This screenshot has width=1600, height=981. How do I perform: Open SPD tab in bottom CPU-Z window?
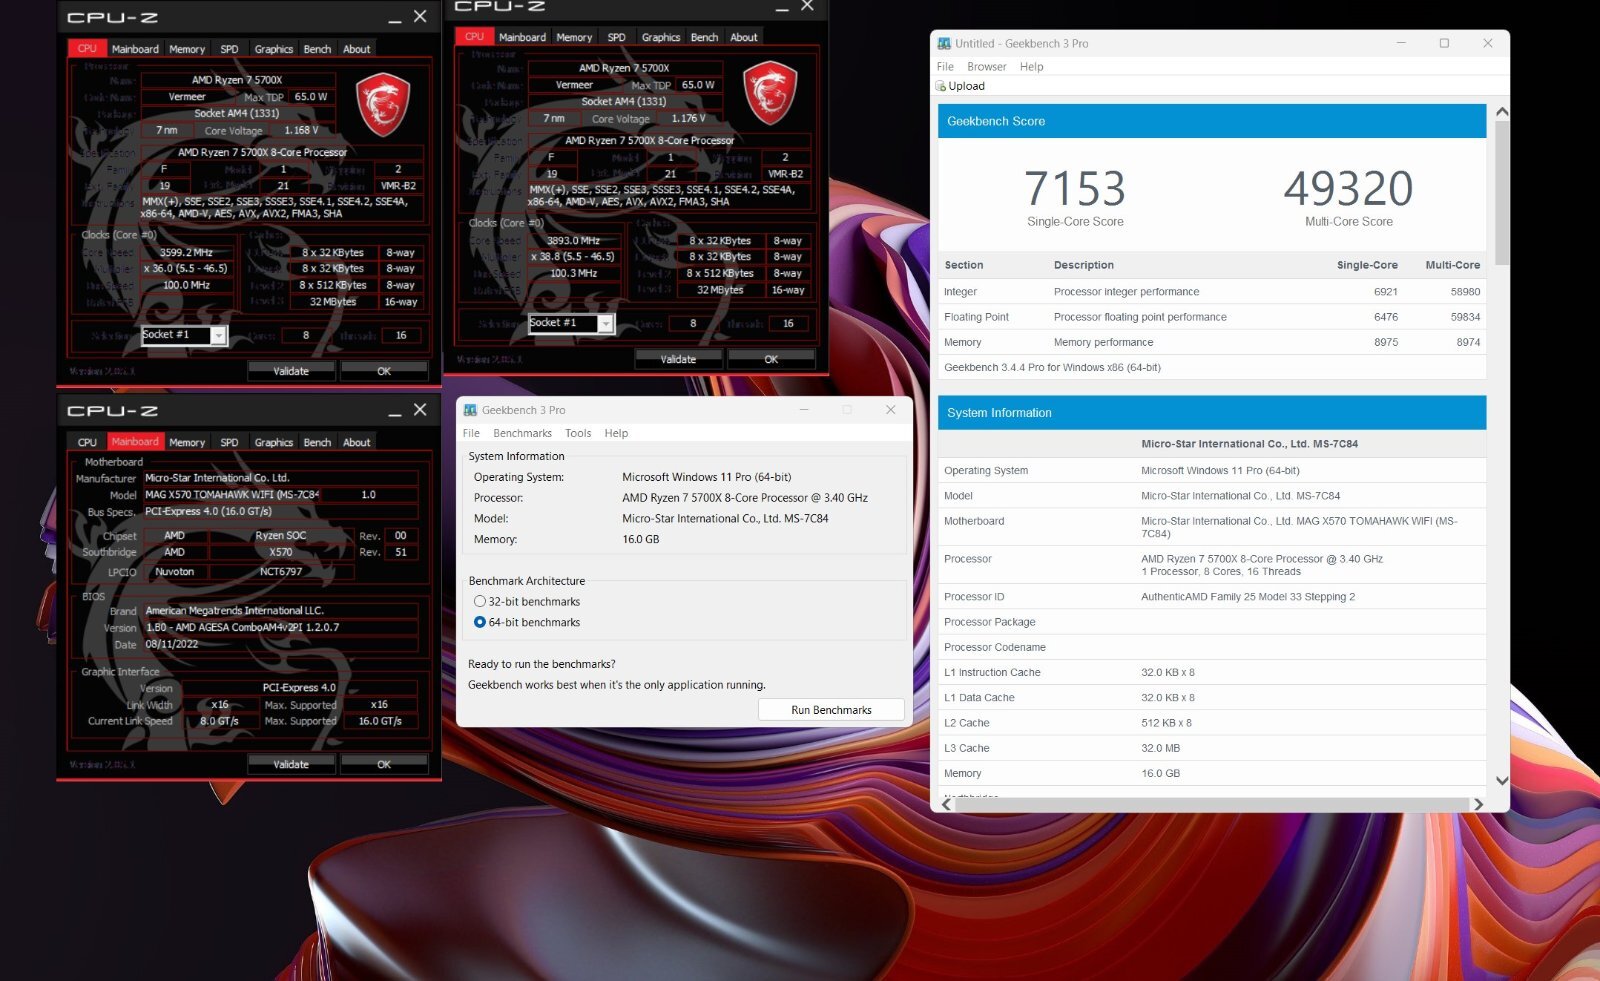click(x=229, y=442)
